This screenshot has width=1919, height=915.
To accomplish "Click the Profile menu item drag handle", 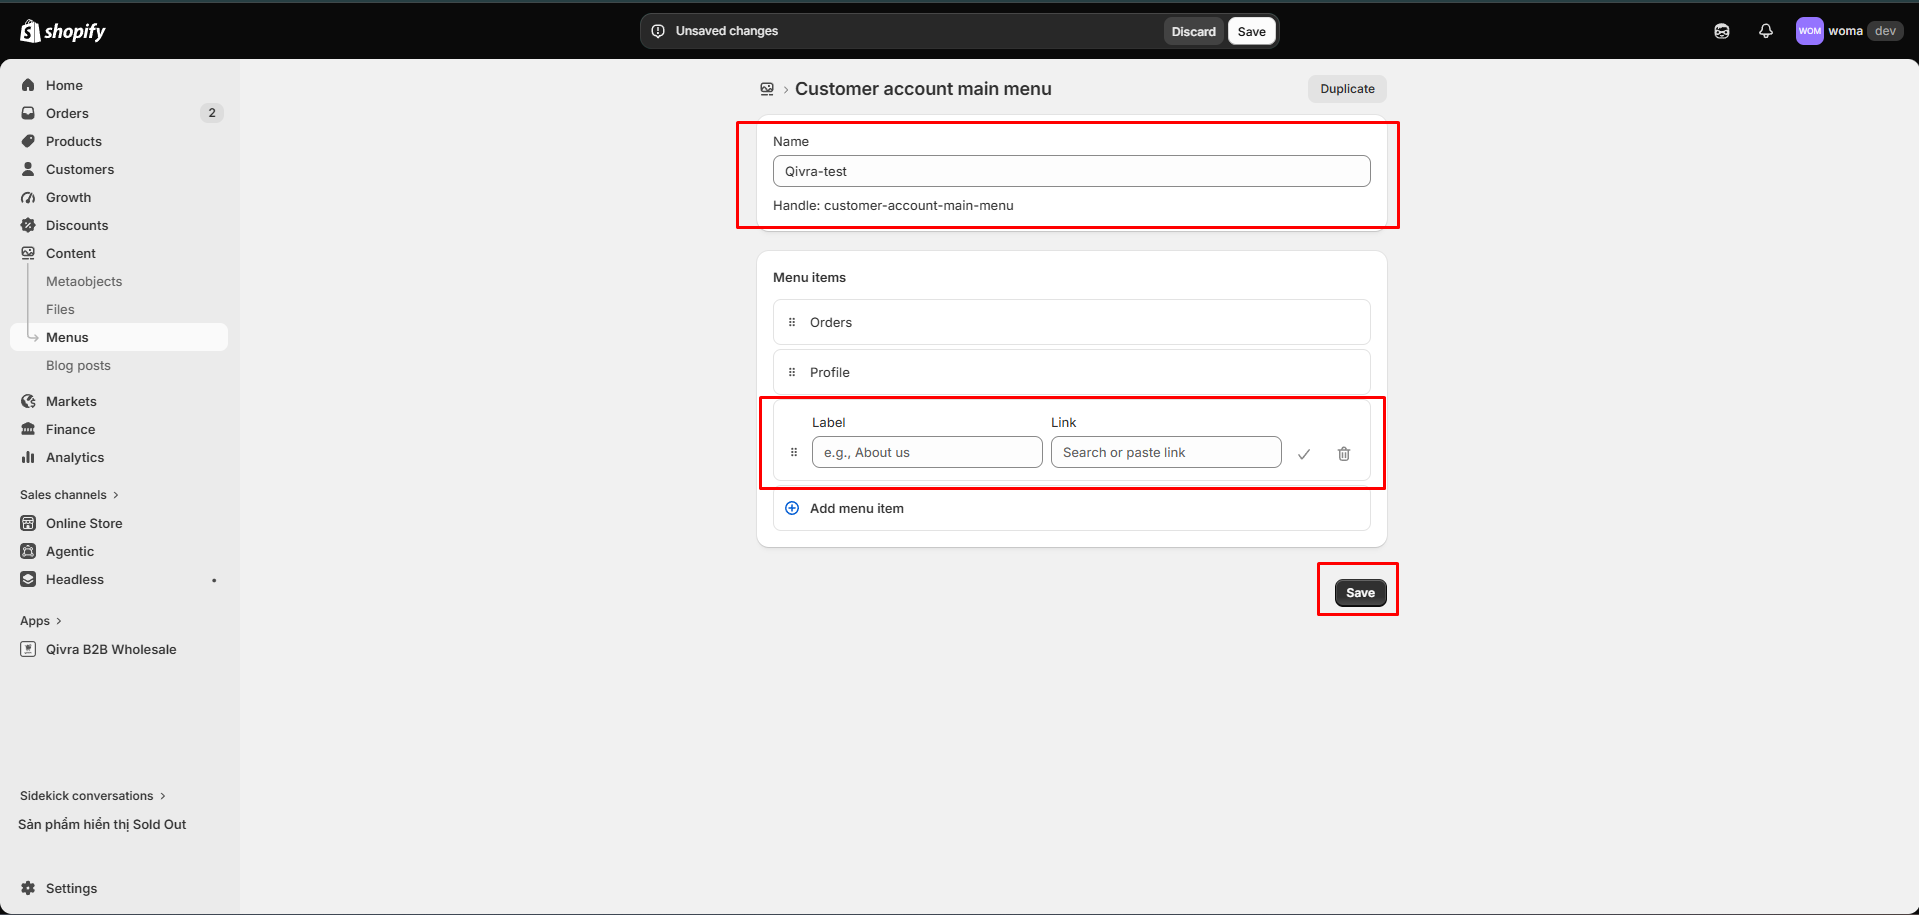I will 792,372.
